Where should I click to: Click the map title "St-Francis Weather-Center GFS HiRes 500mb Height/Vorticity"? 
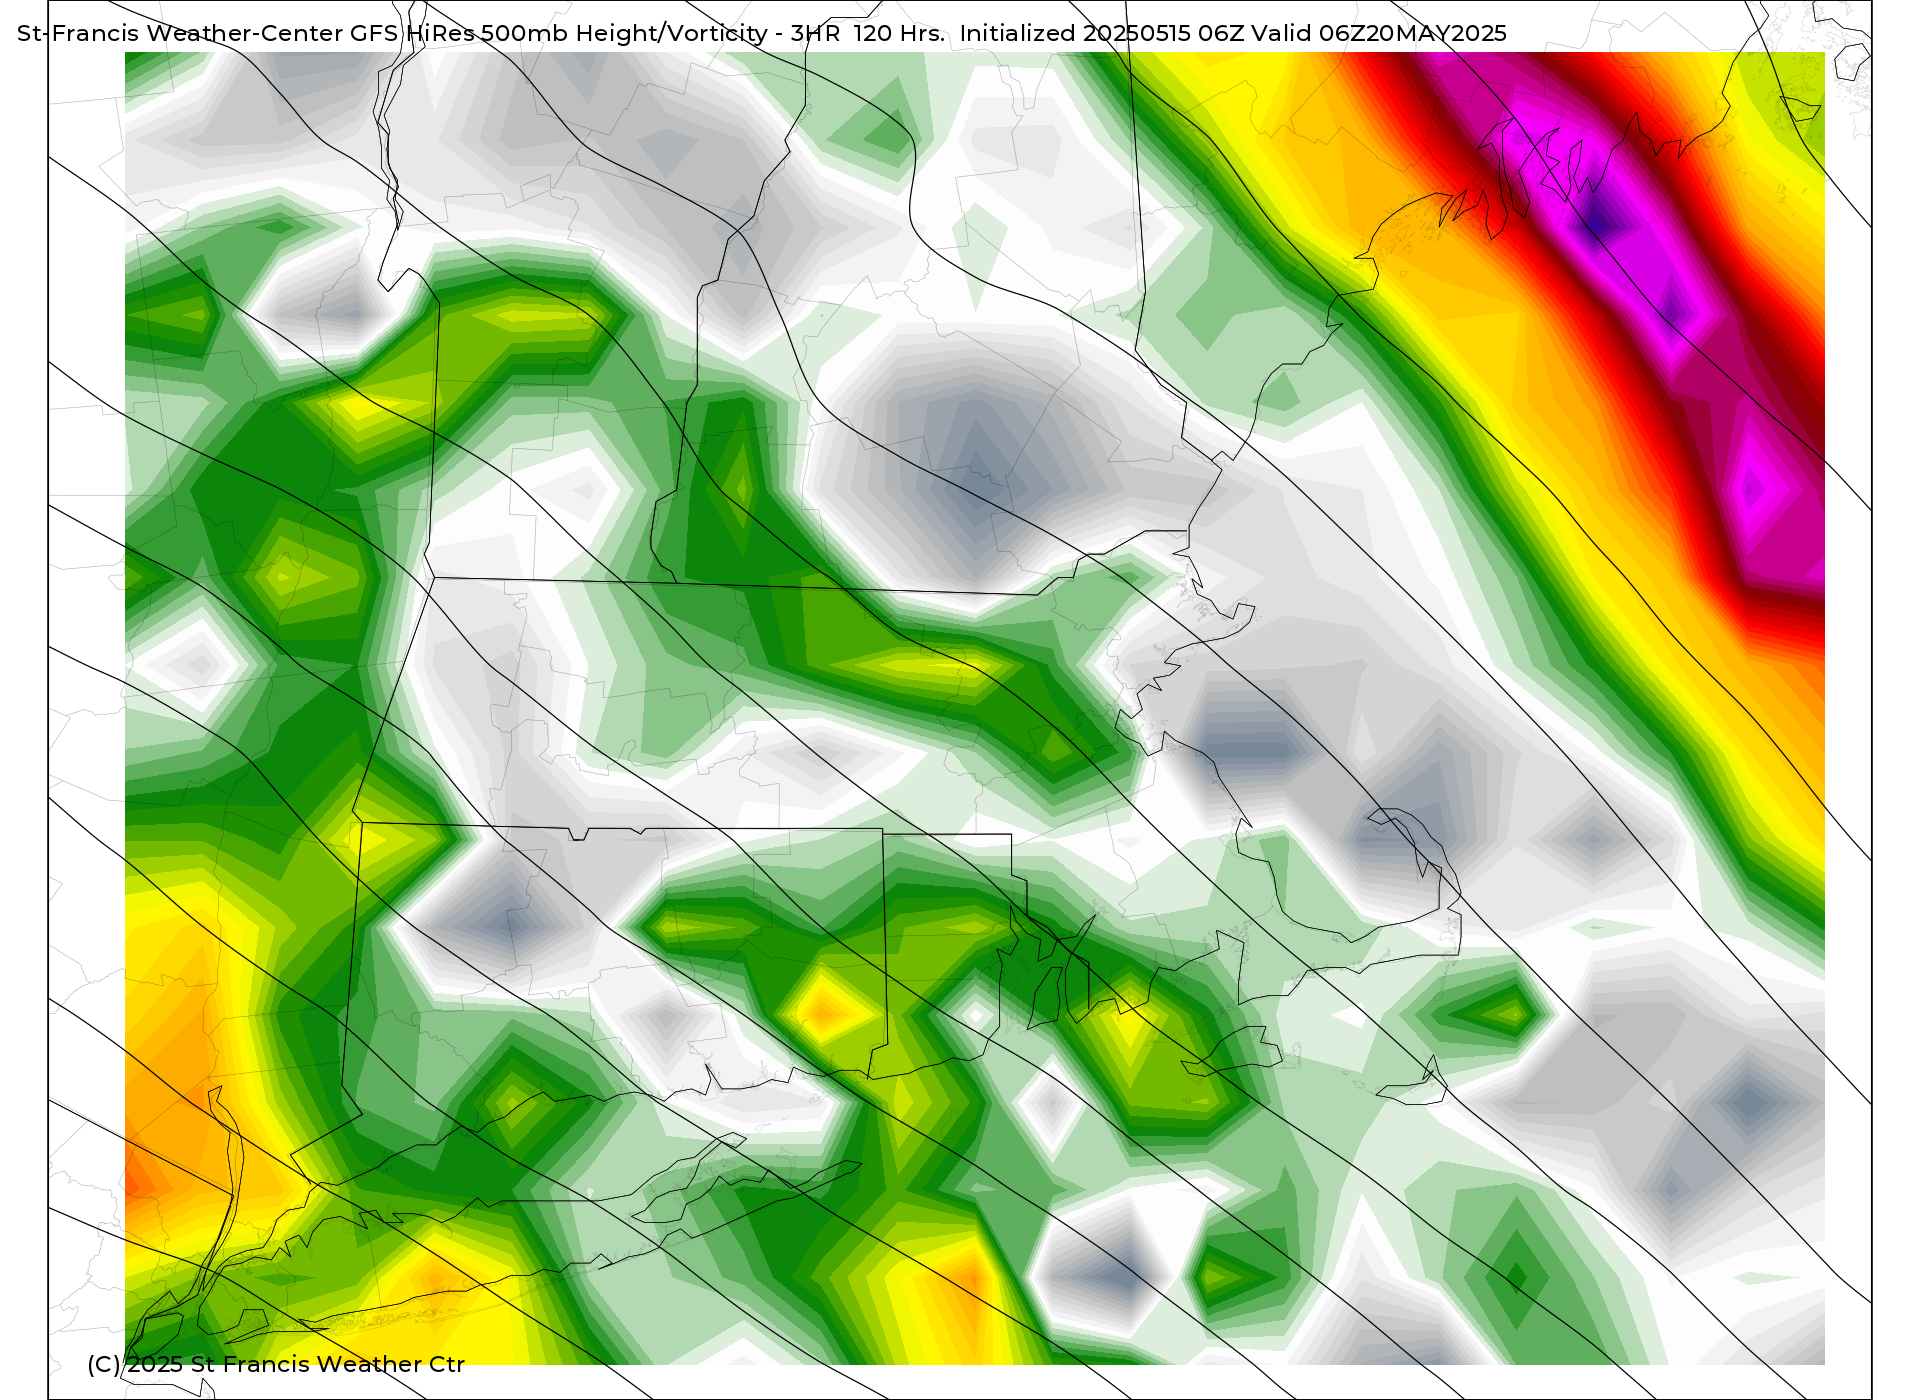point(393,33)
